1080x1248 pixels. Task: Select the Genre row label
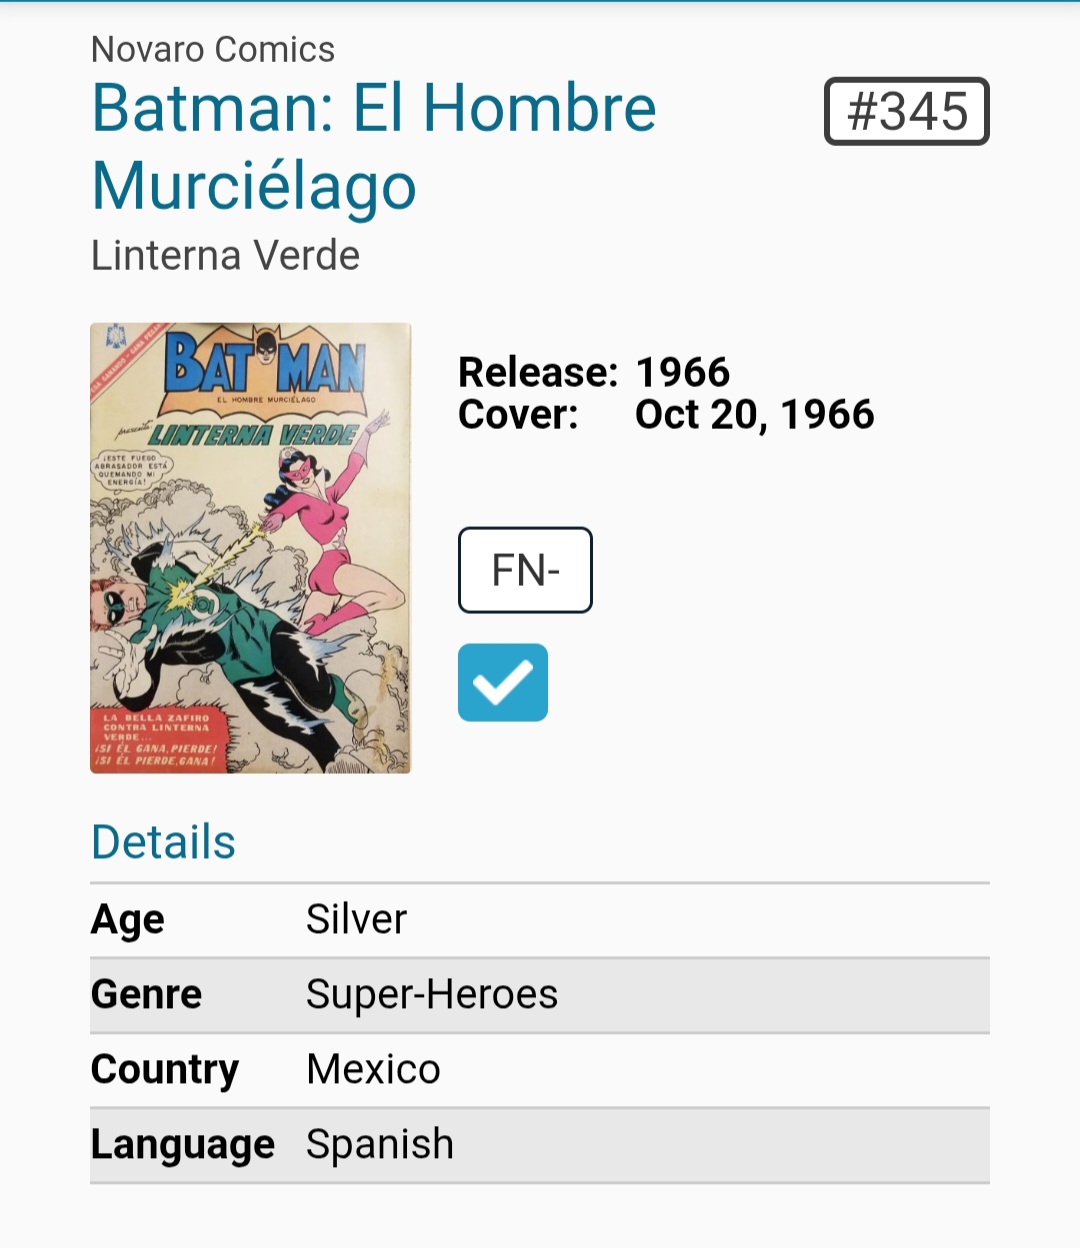147,995
